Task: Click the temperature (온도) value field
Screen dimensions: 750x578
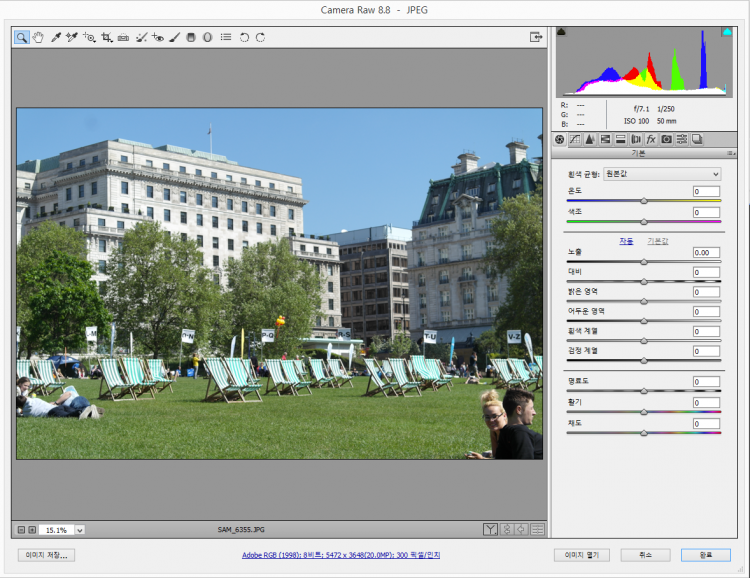Action: pos(706,191)
